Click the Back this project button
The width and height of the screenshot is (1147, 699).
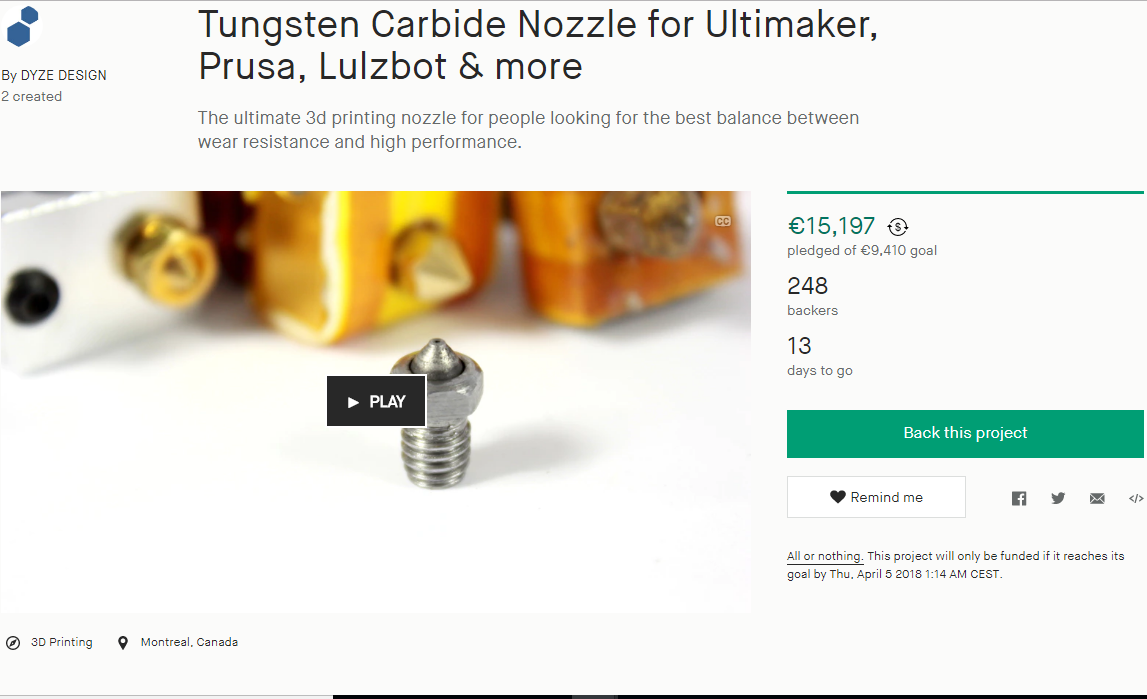coord(965,434)
